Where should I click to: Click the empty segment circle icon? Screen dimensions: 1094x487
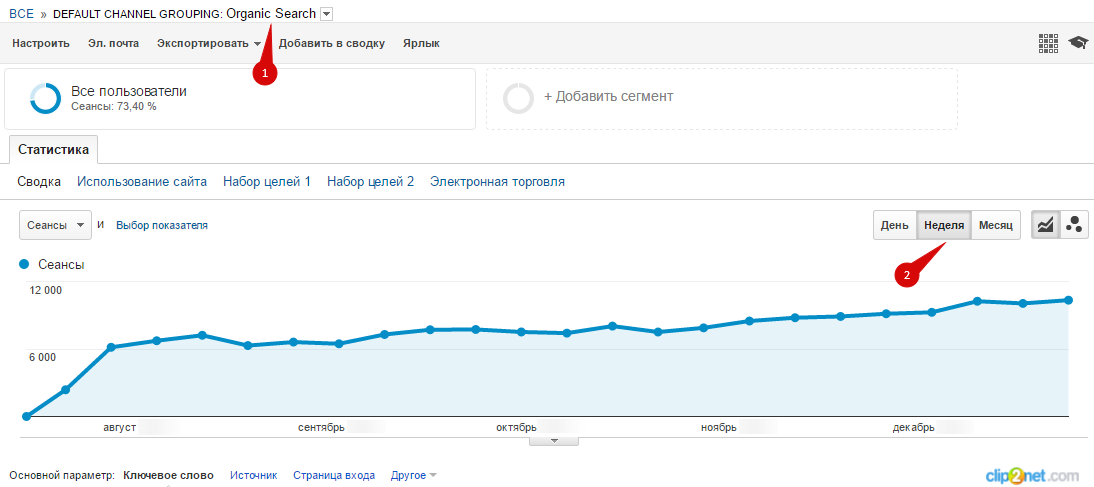coord(518,98)
